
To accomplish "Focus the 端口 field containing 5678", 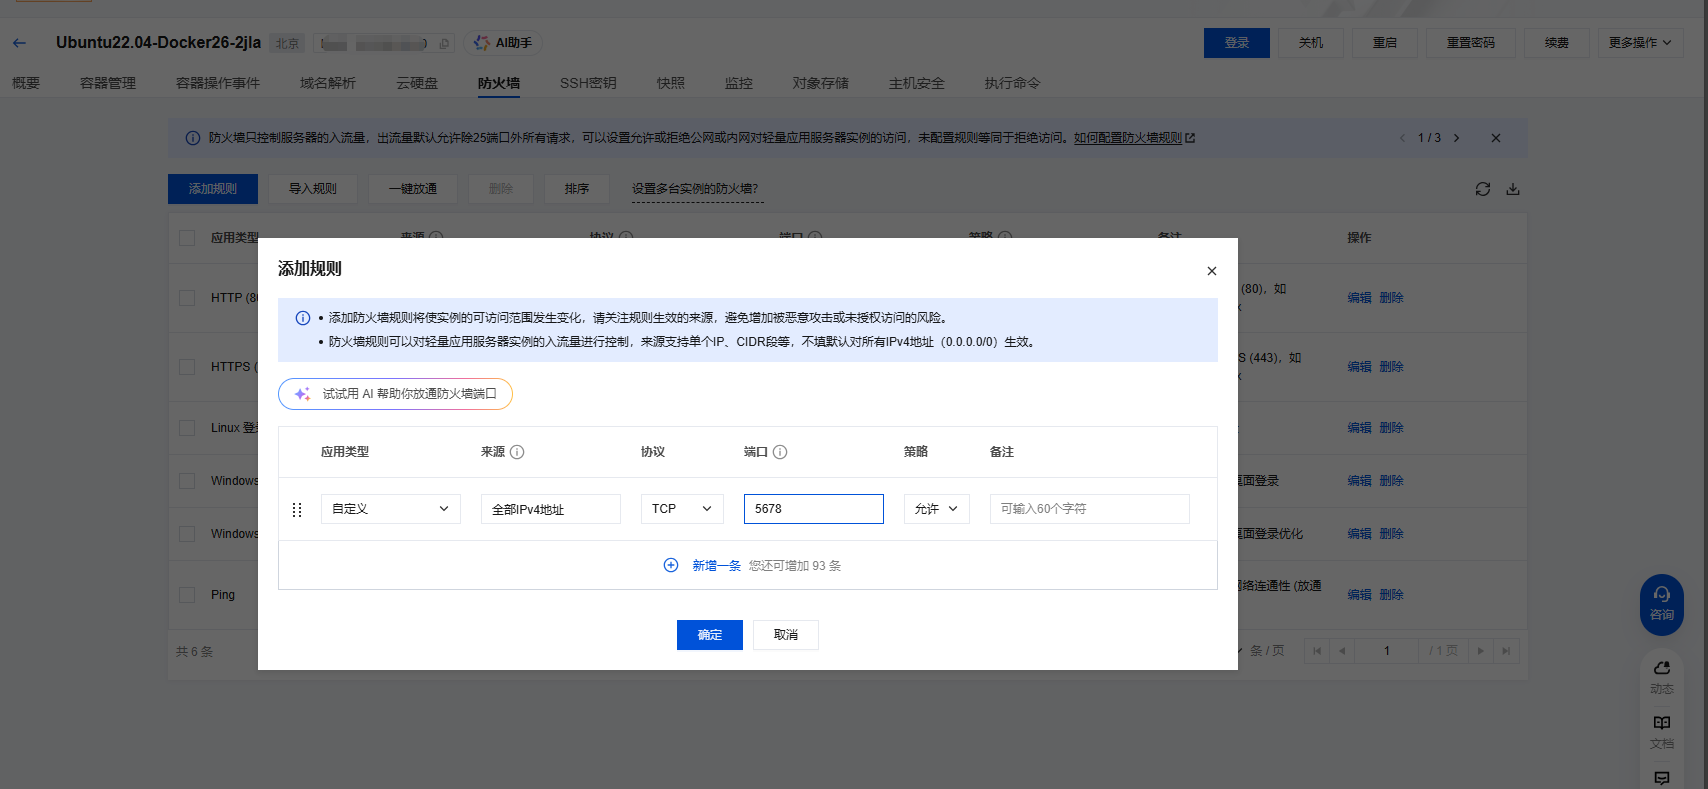I will point(814,509).
